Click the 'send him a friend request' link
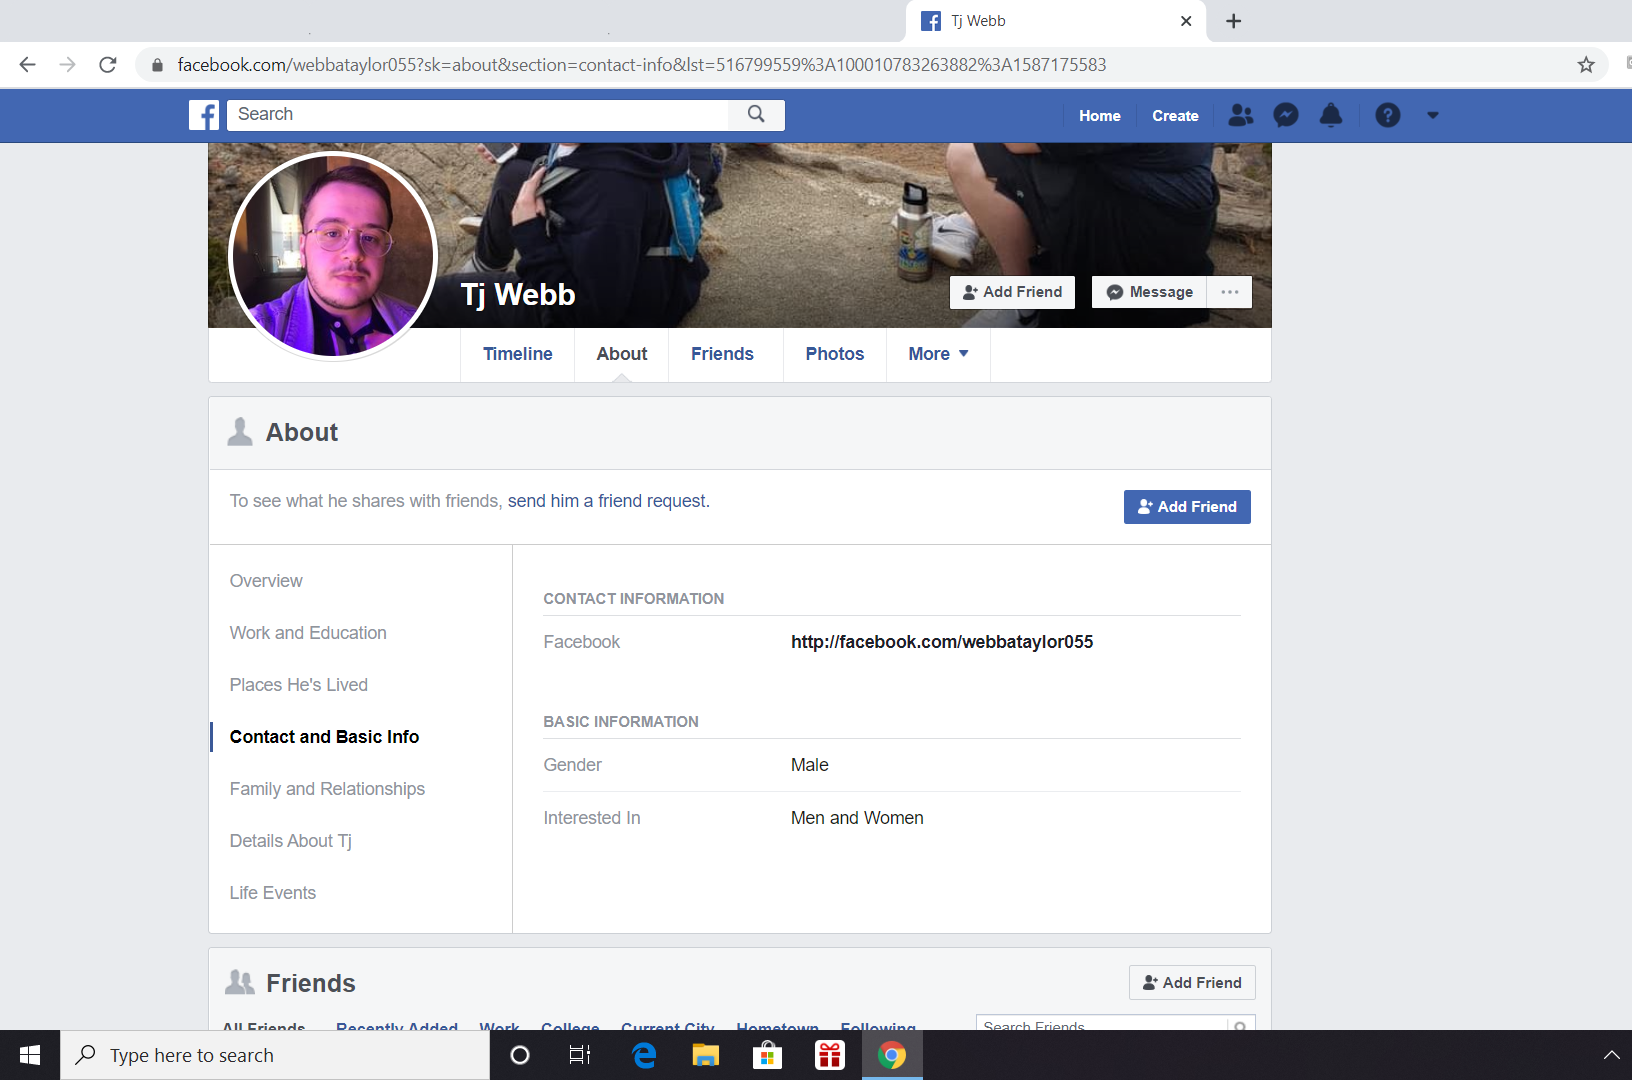The width and height of the screenshot is (1632, 1080). (608, 501)
